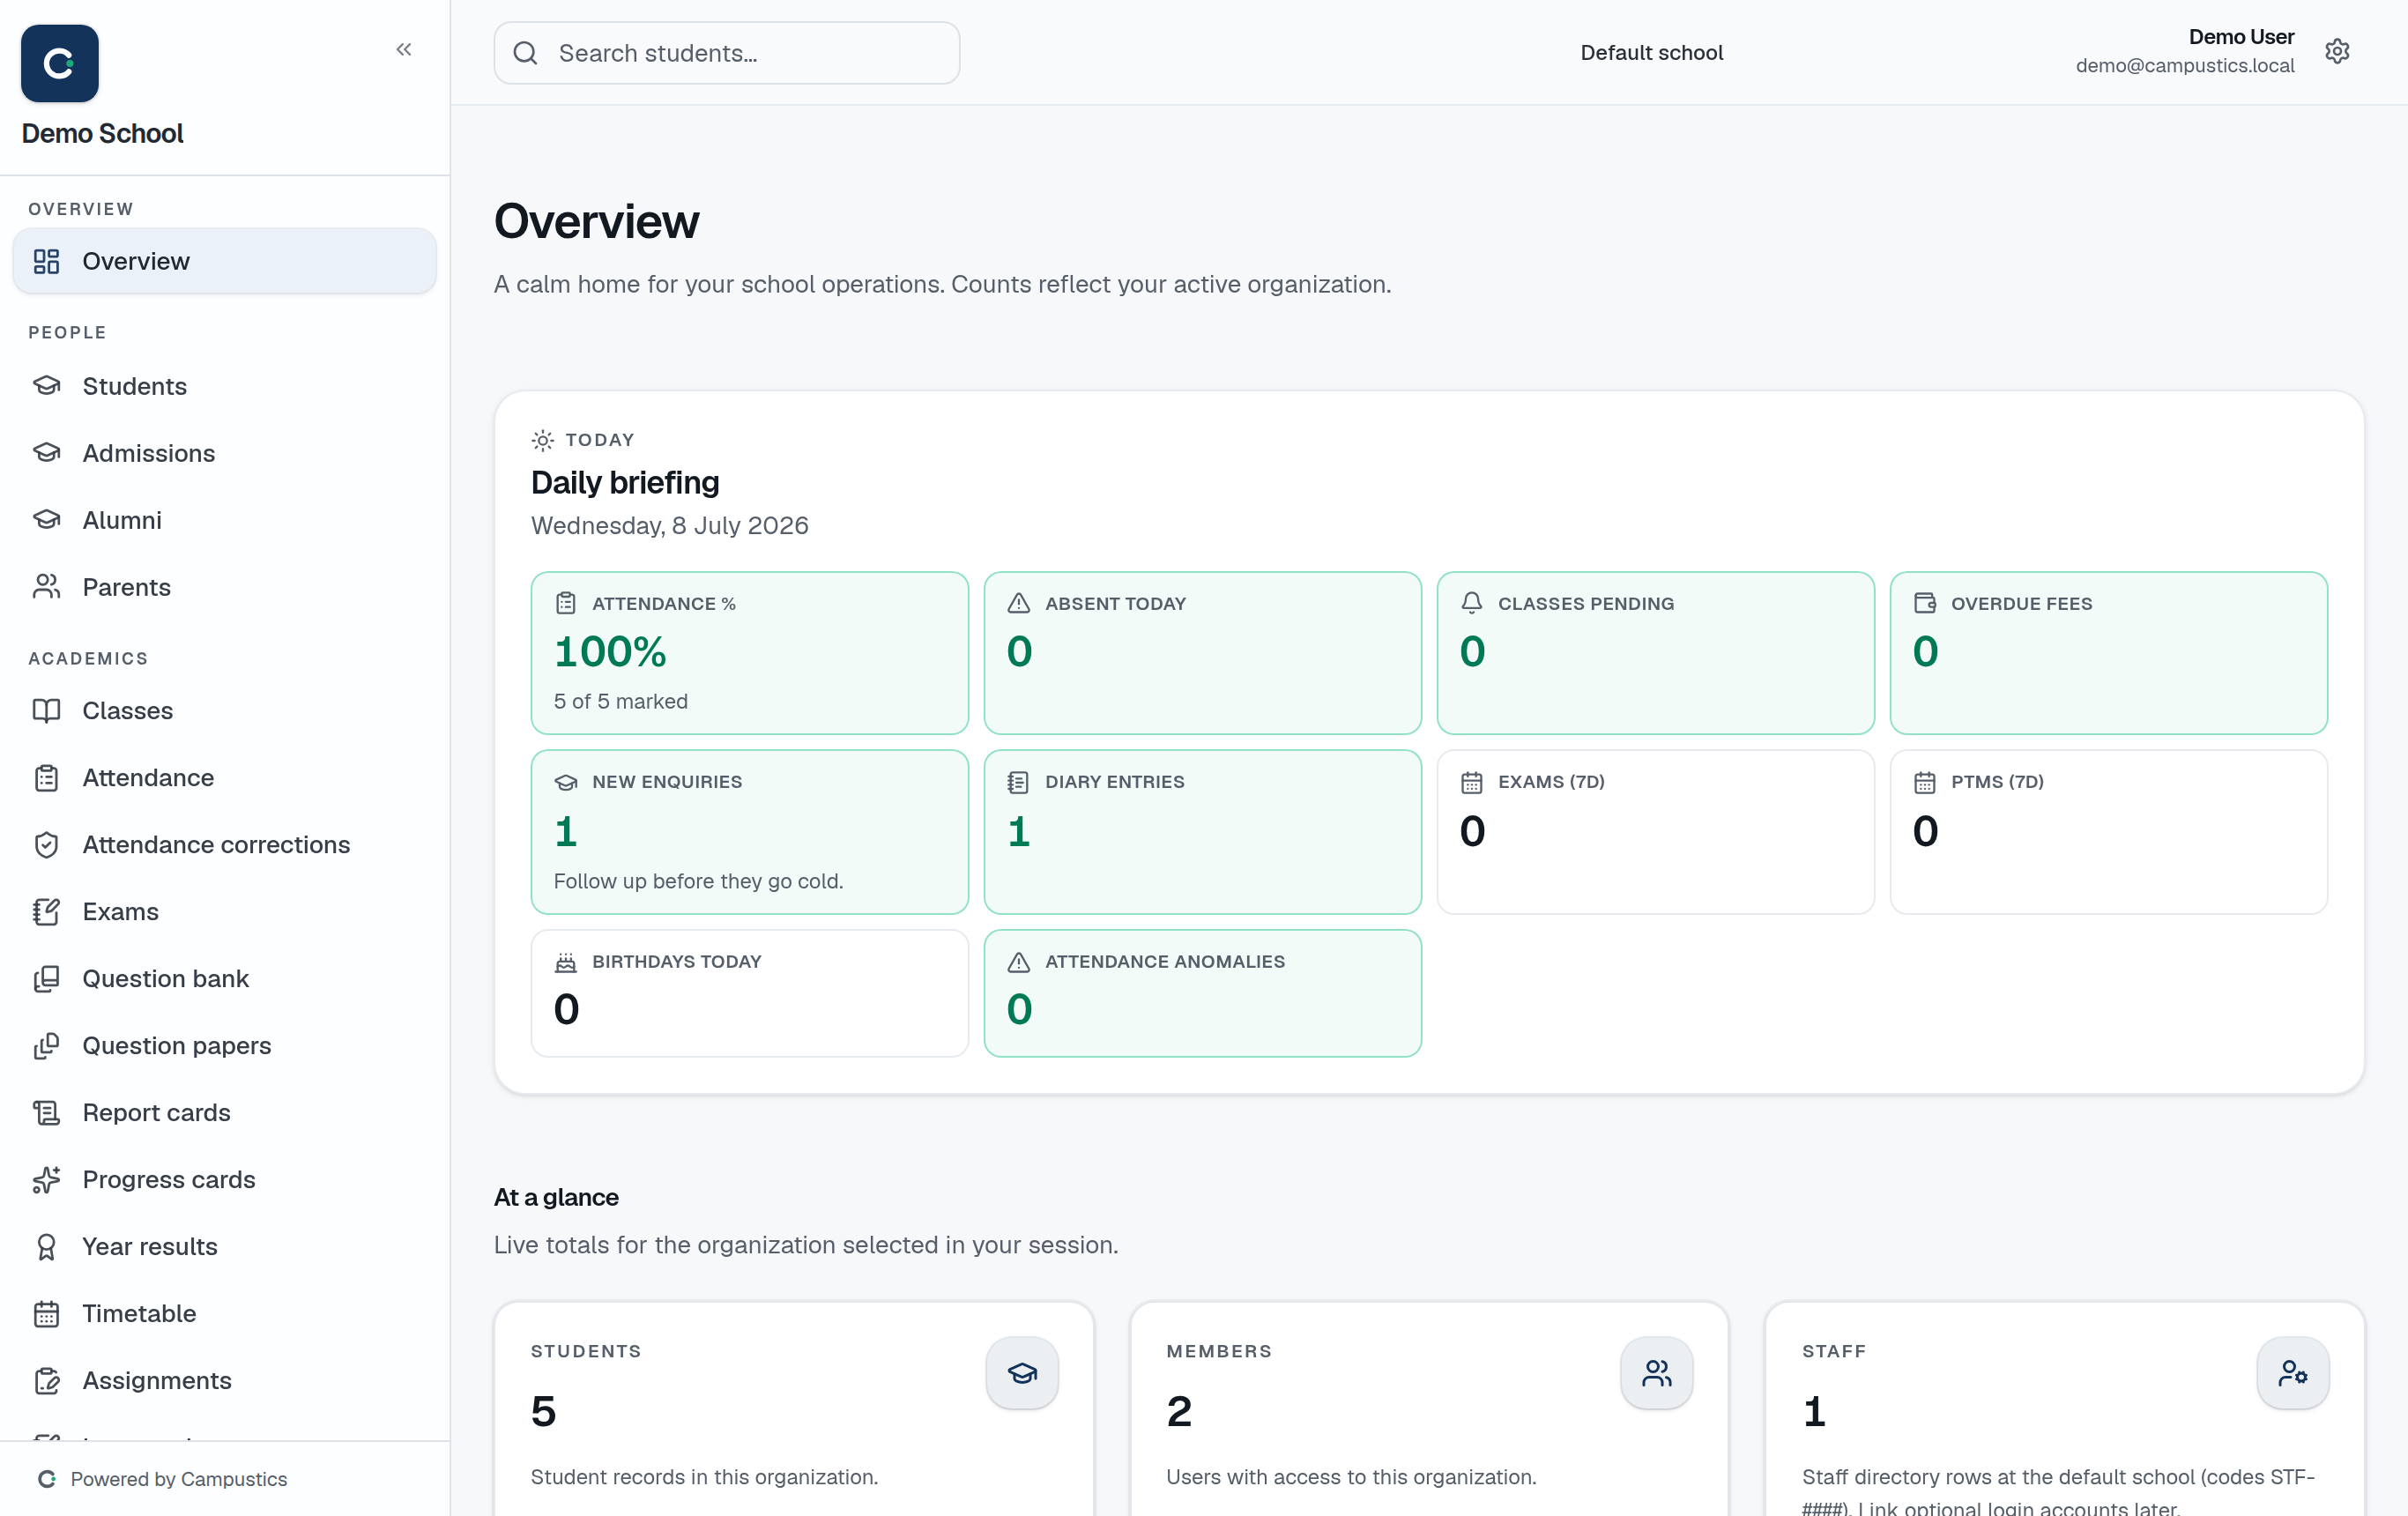Screen dimensions: 2408x1516
Task: Click the Campustics logo in the sidebar
Action: tap(60, 63)
